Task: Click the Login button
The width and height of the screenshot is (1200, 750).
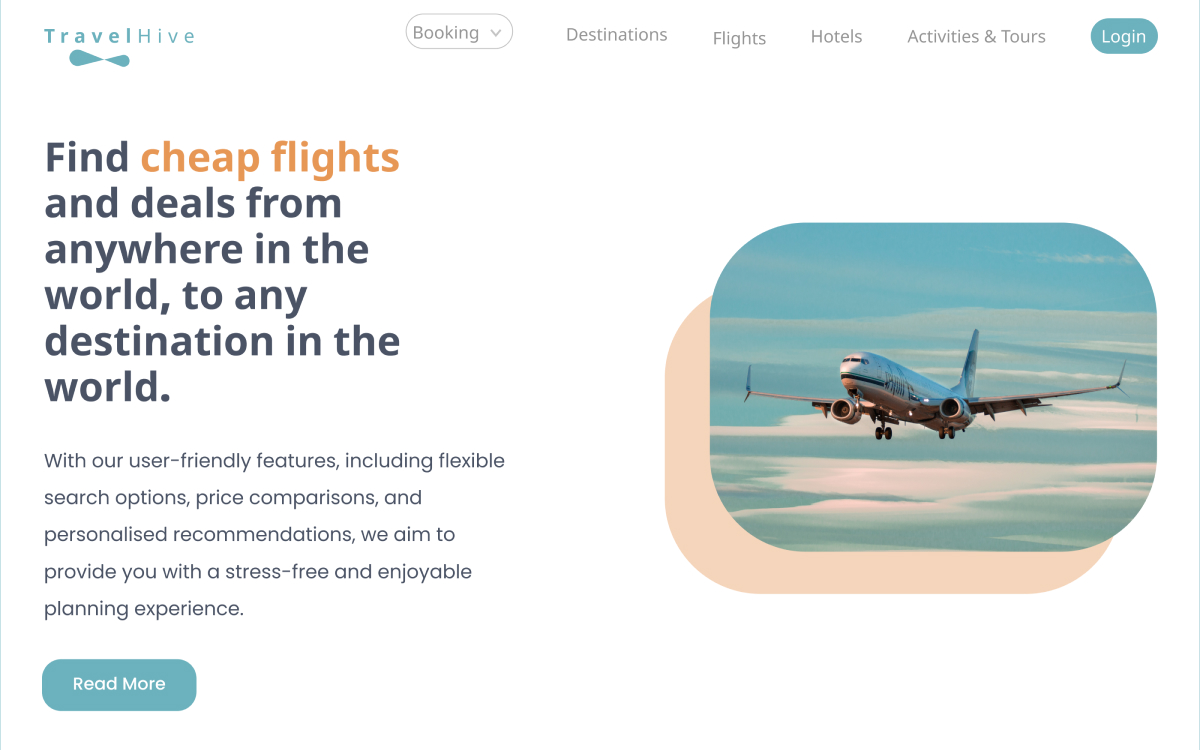Action: [x=1124, y=36]
